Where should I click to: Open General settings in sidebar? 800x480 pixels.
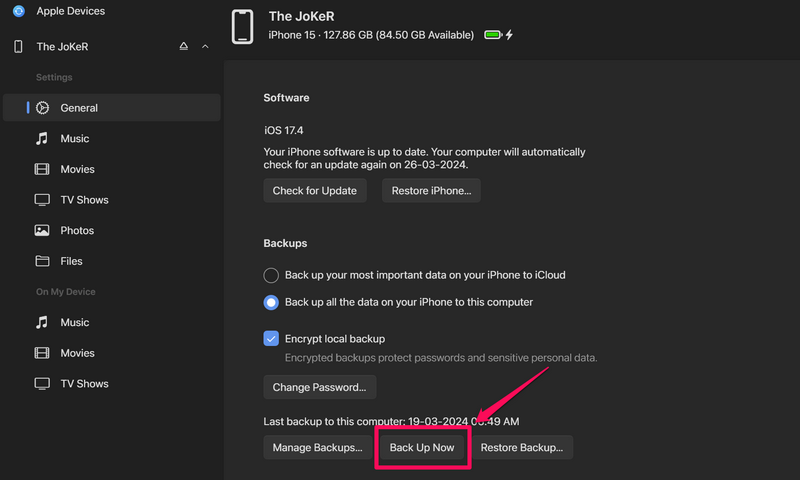pos(79,108)
